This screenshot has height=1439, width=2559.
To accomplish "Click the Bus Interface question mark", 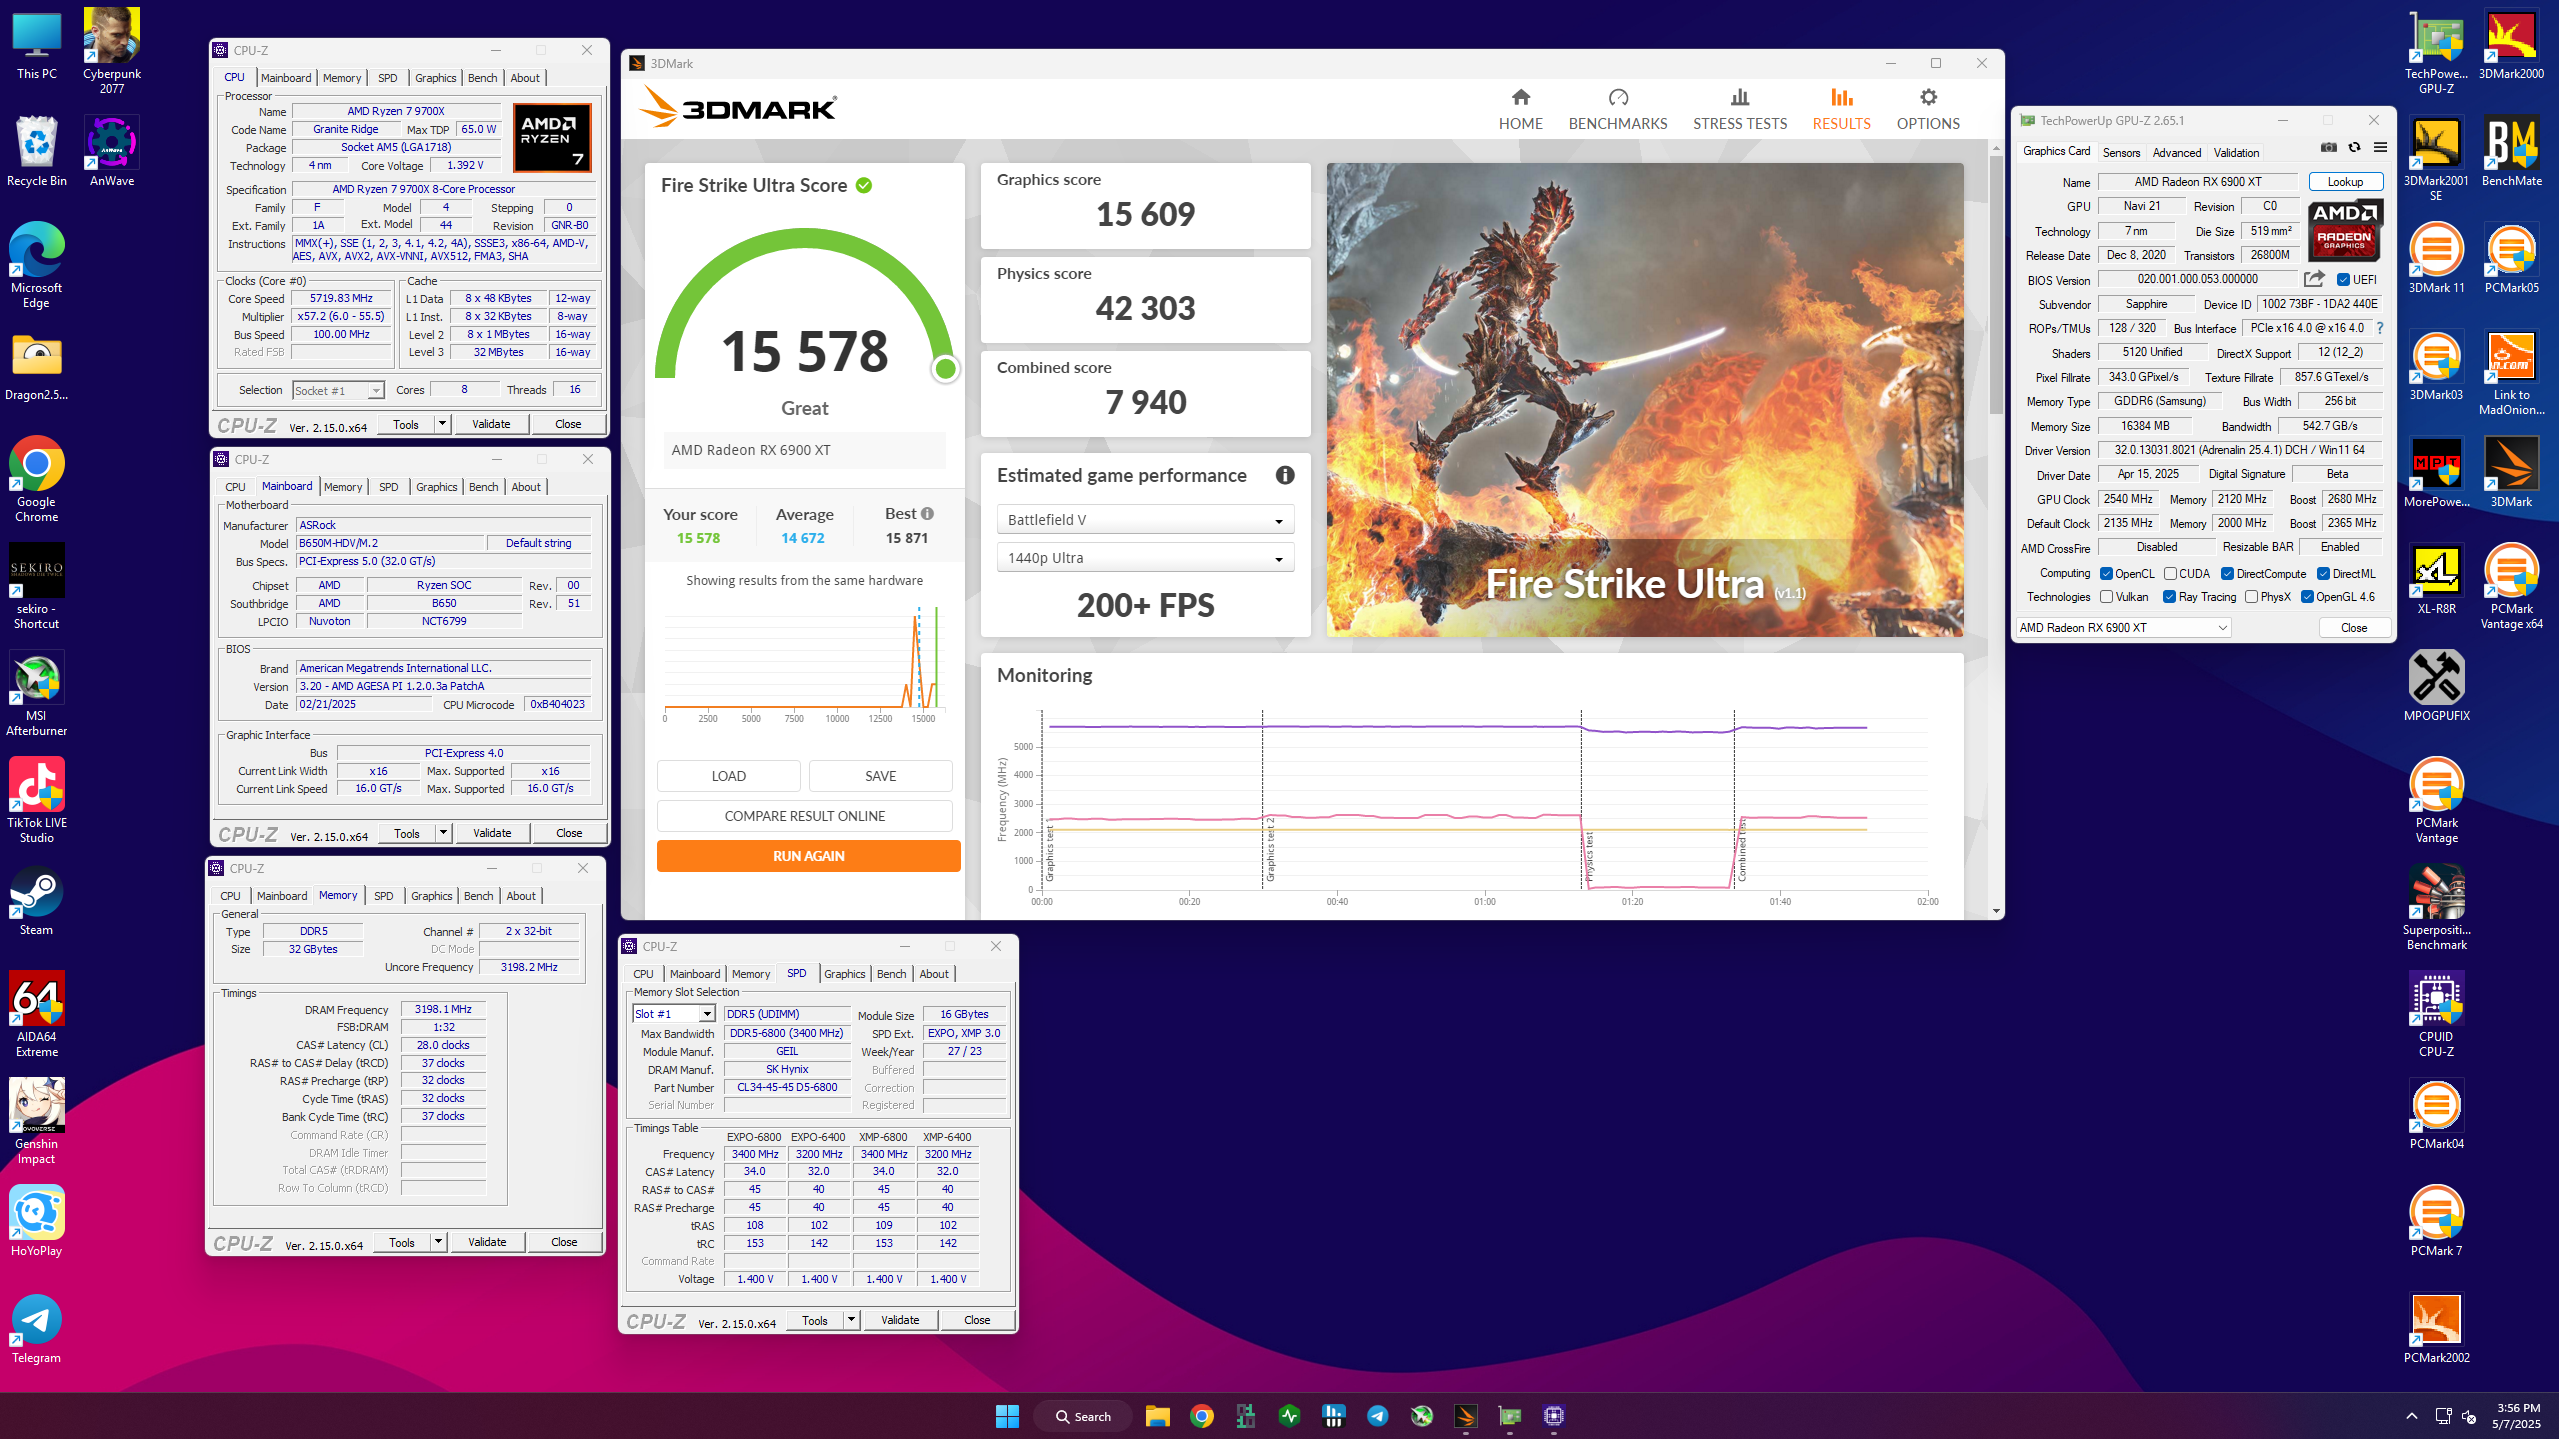I will 2380,328.
